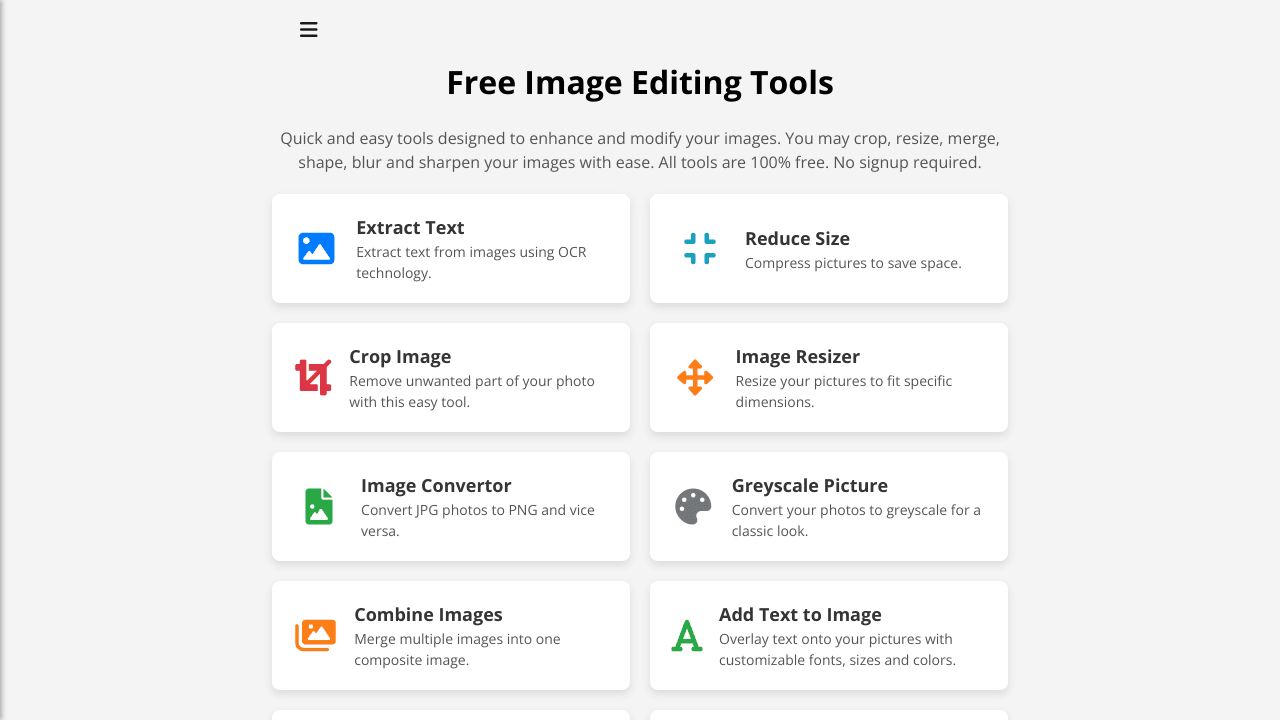The image size is (1280, 720).
Task: Select the green Add Text letter icon
Action: [687, 635]
